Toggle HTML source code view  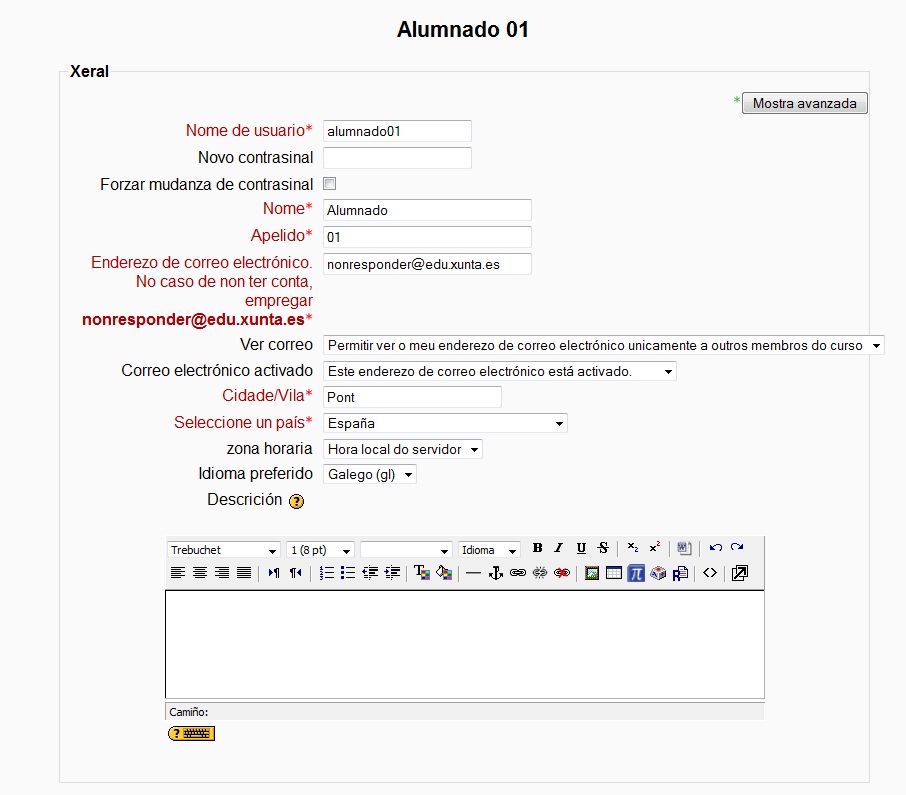709,573
